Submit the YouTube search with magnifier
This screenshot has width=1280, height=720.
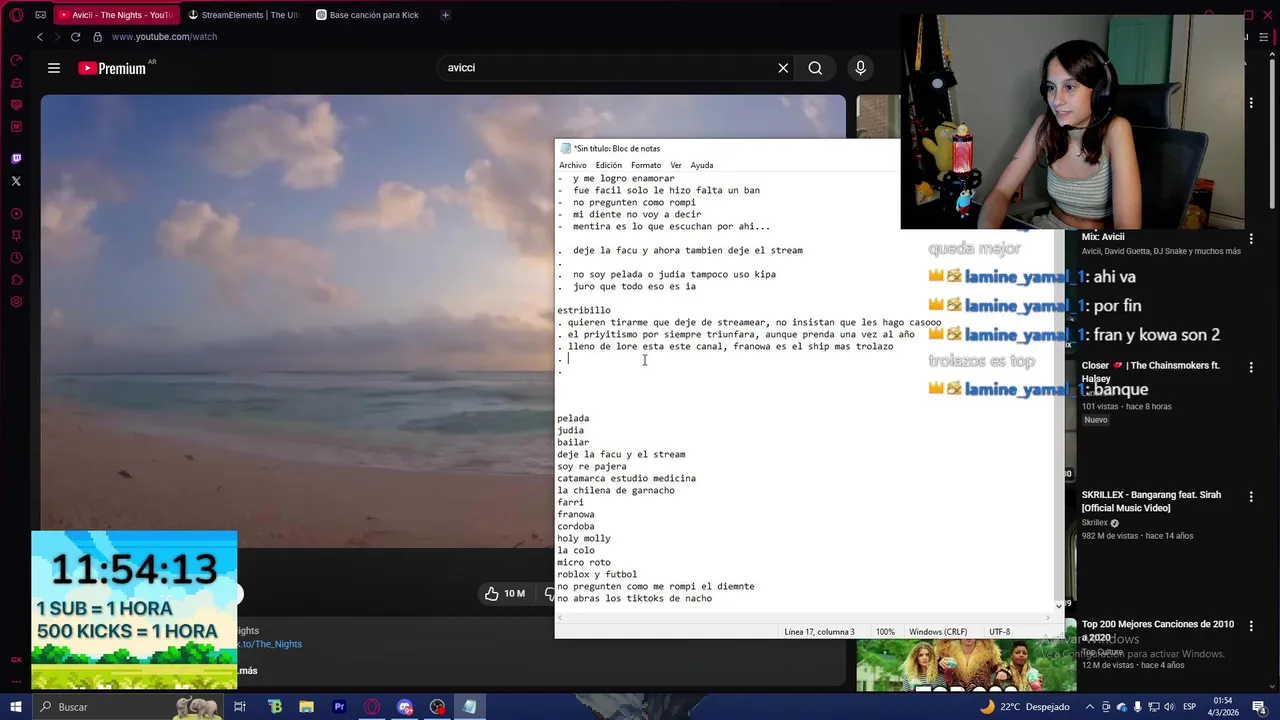coord(815,68)
